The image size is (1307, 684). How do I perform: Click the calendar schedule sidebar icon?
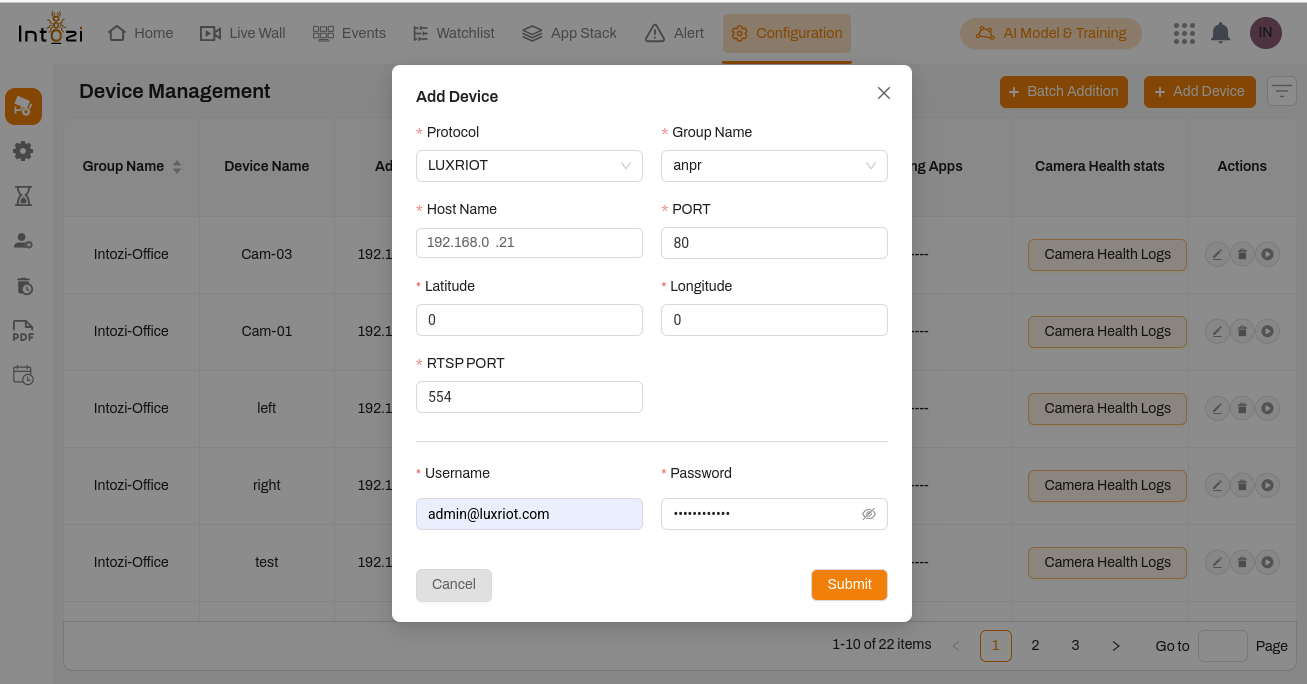(23, 375)
